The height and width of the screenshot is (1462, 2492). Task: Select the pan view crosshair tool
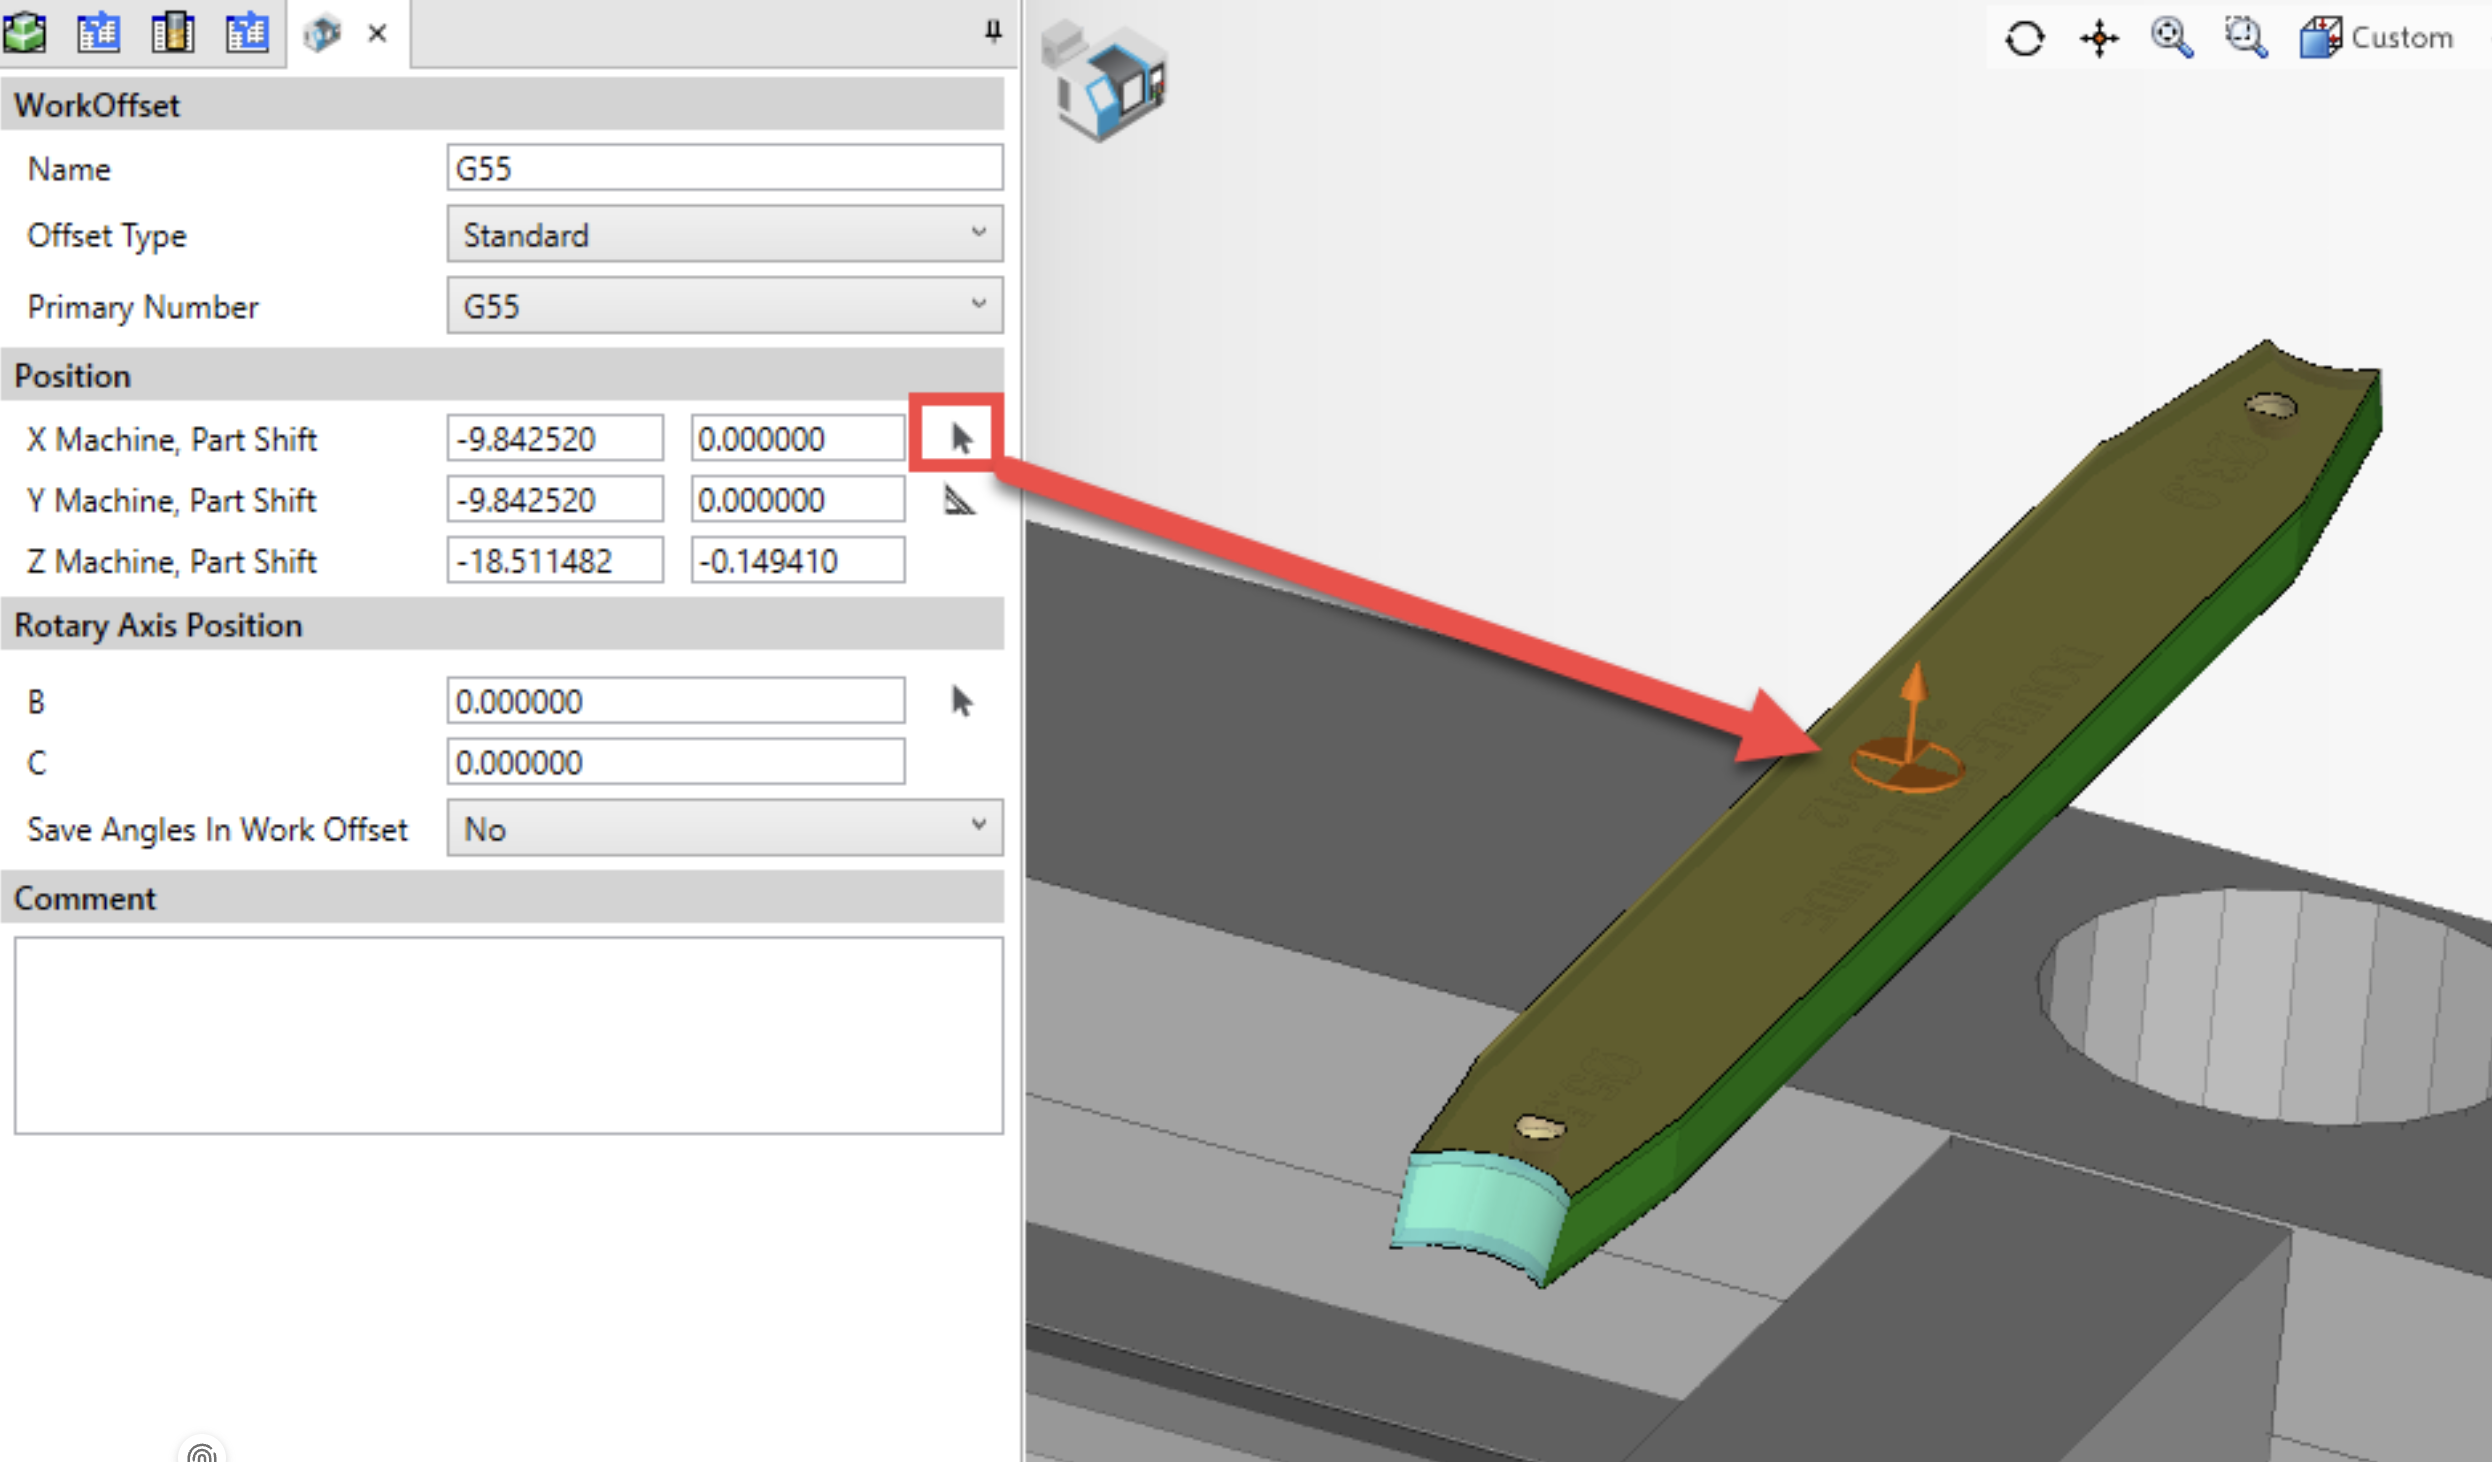2099,39
